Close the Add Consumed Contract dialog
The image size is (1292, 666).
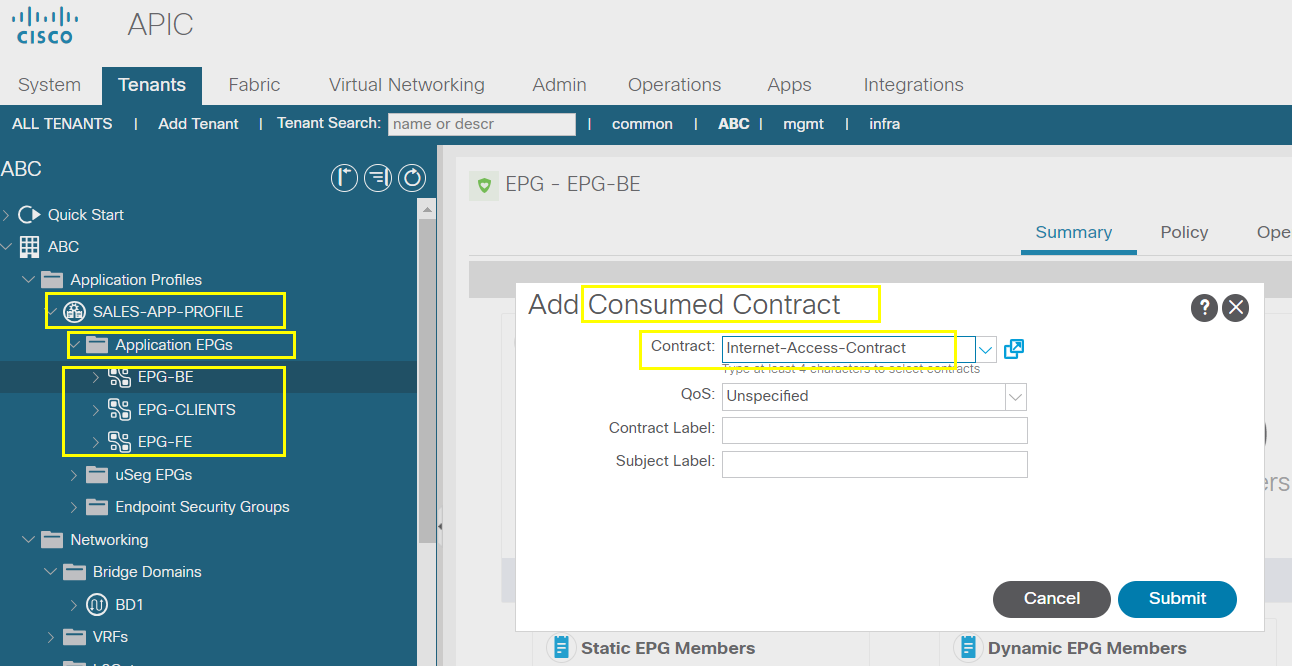tap(1236, 307)
